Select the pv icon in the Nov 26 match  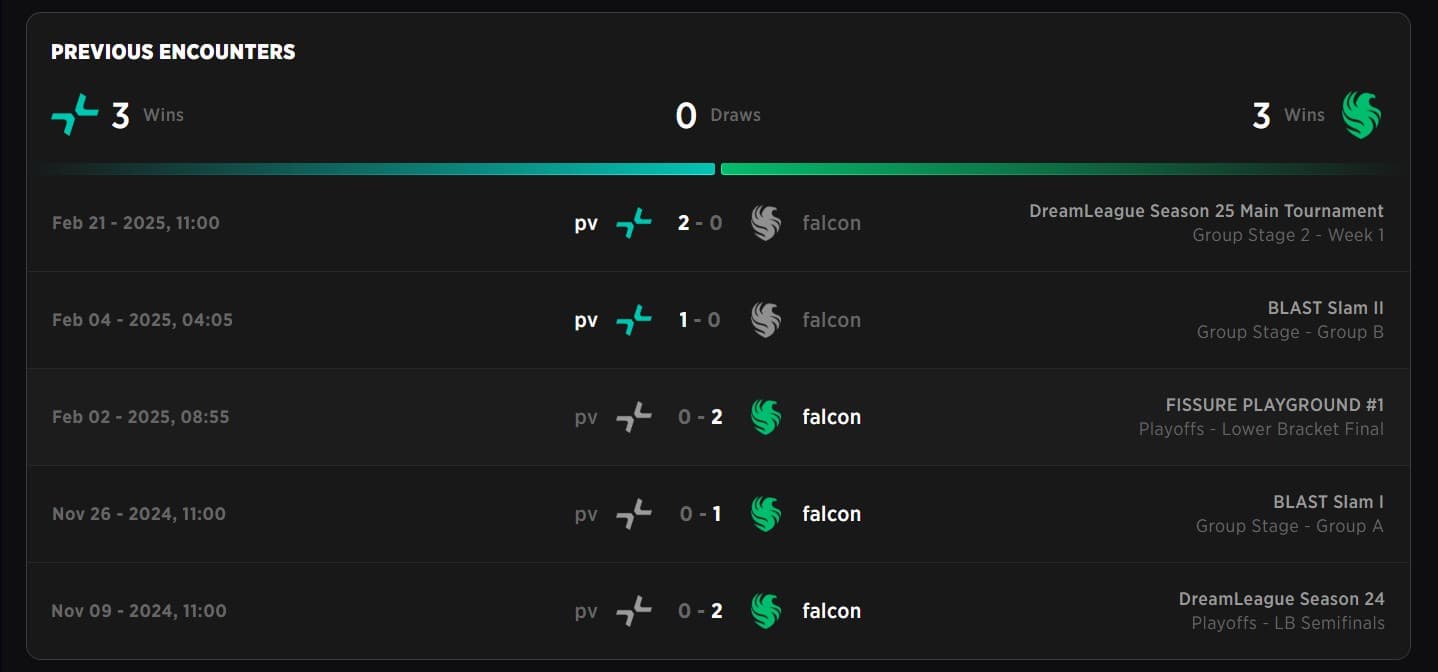click(634, 513)
